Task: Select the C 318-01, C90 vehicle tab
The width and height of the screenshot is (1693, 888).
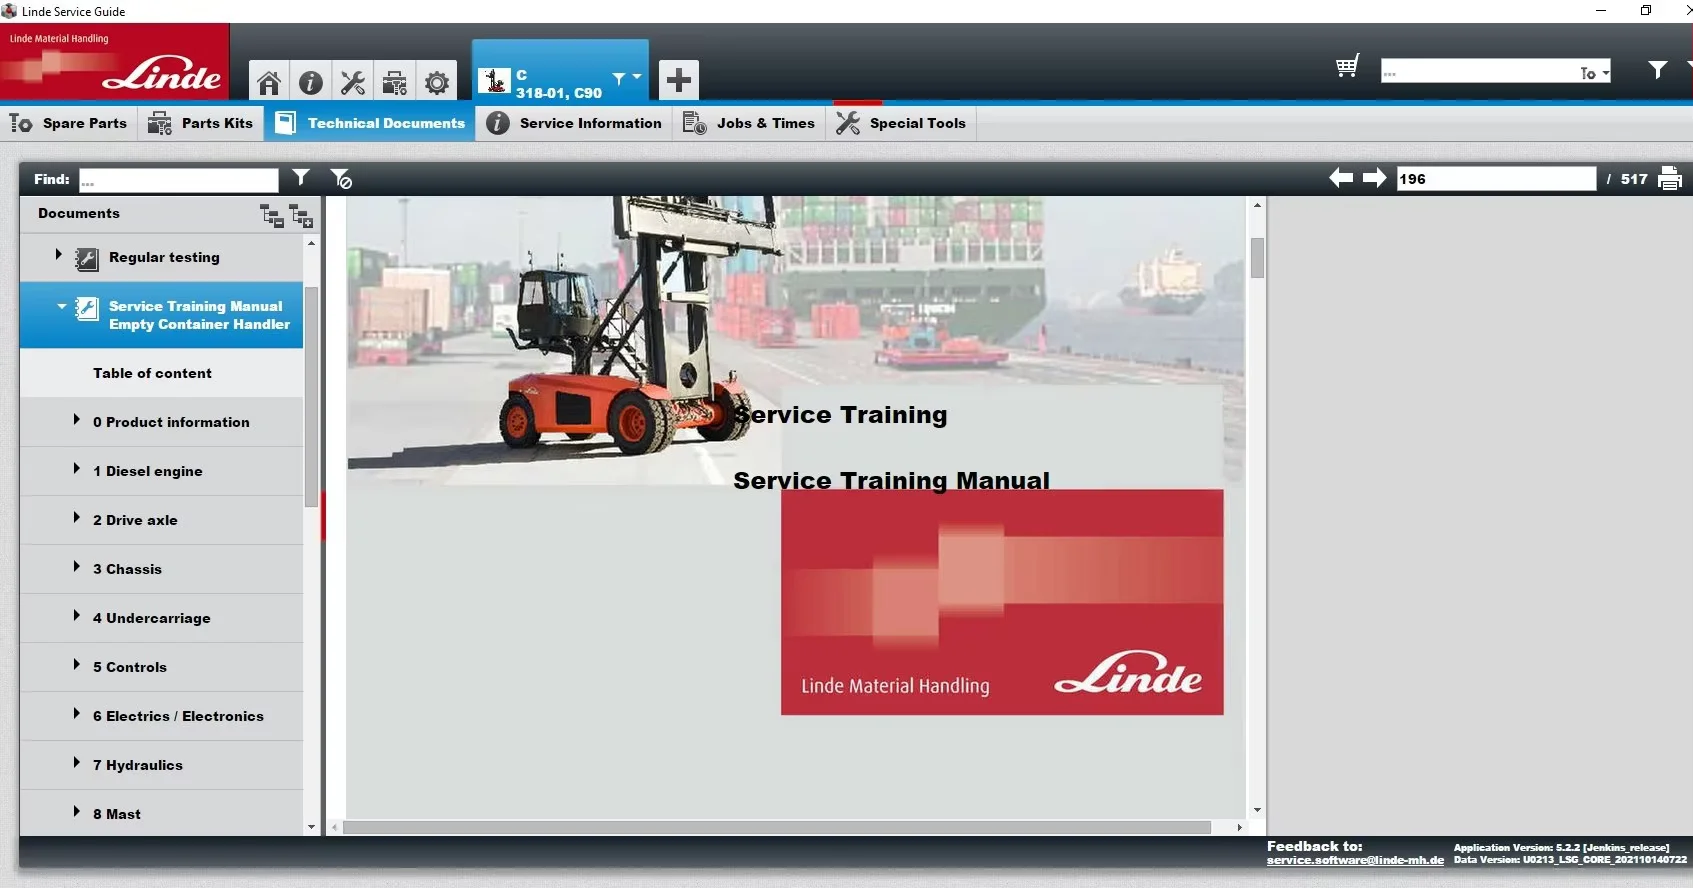Action: point(560,72)
